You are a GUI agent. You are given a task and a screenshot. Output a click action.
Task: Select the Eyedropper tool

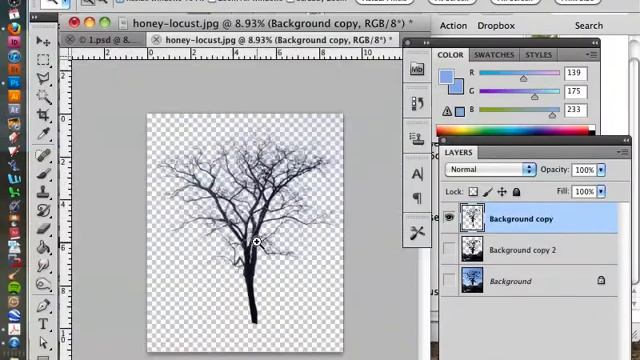coord(43,133)
